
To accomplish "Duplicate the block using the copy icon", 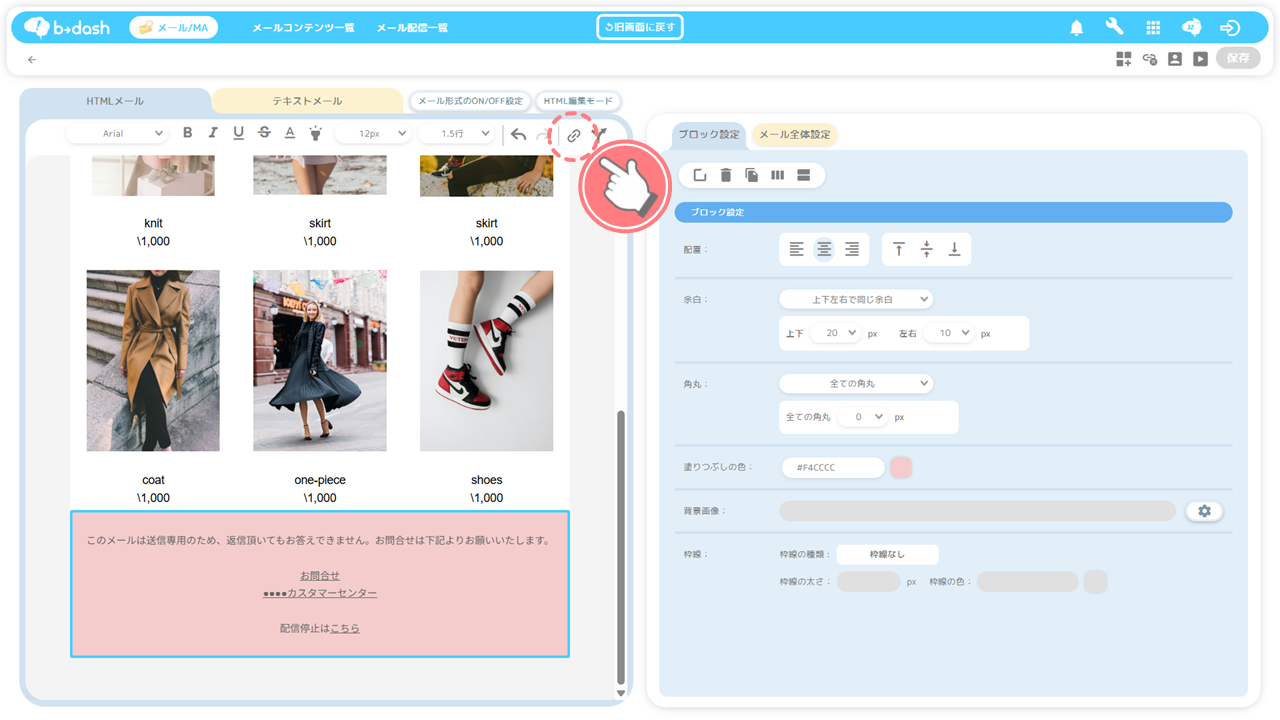I will click(x=751, y=176).
